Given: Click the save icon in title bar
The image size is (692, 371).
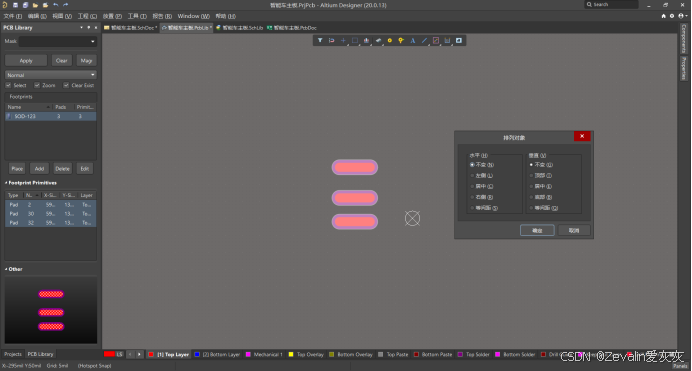Looking at the screenshot, I should point(15,5).
